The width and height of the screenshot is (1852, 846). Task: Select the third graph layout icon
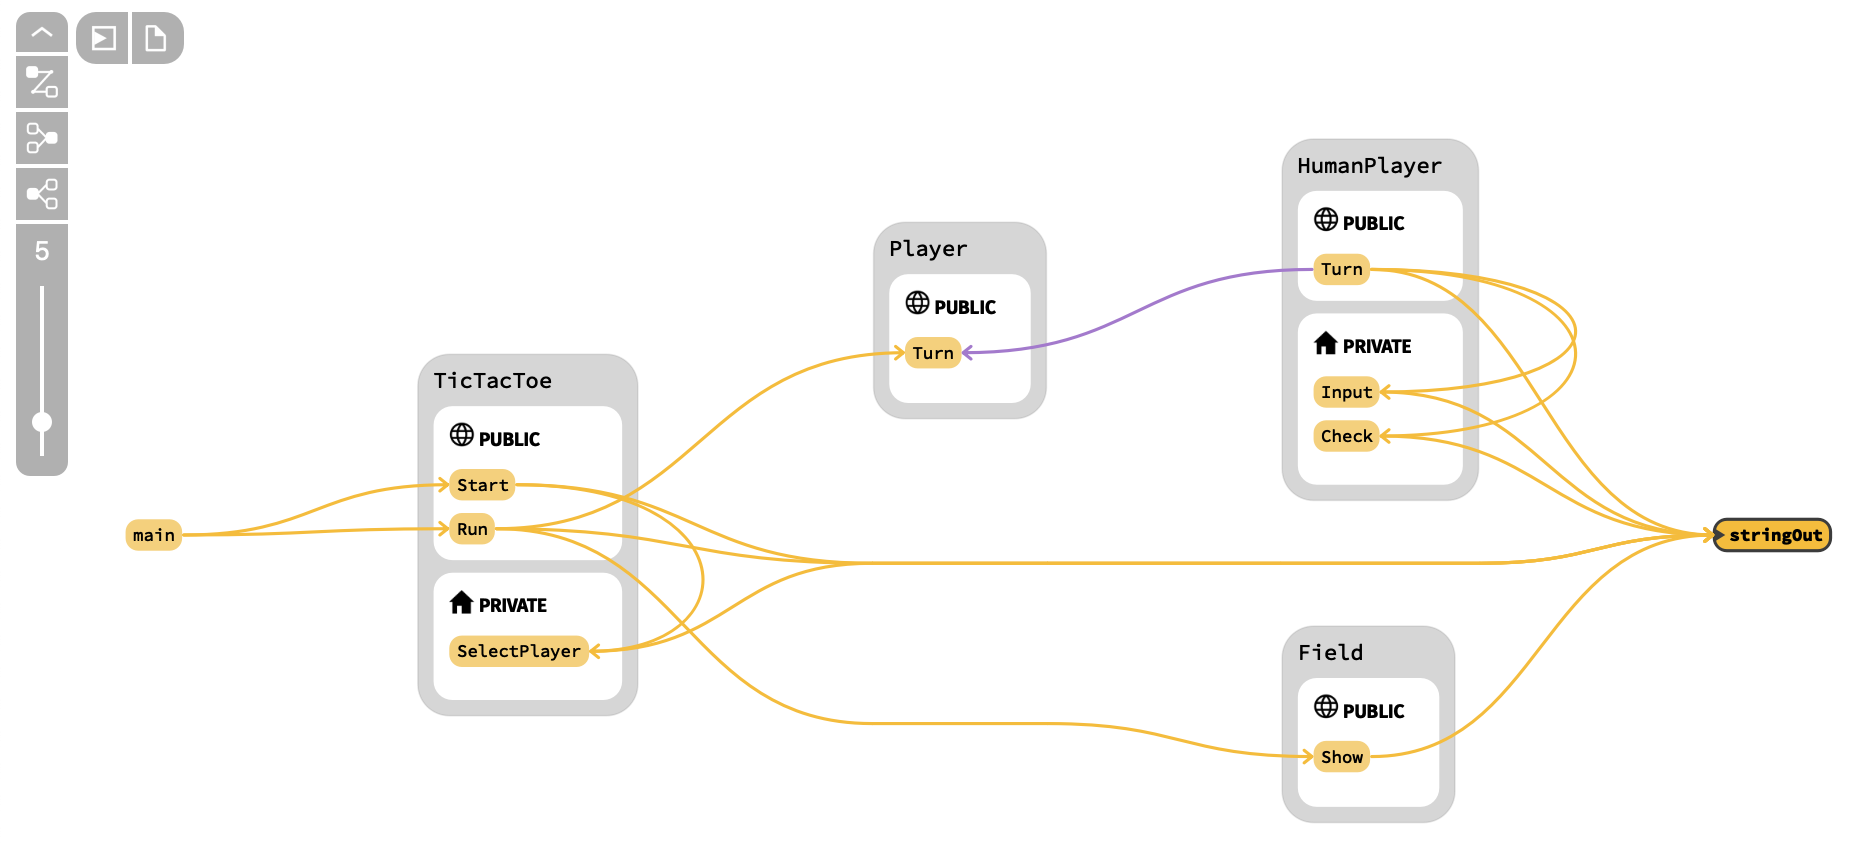click(x=42, y=194)
